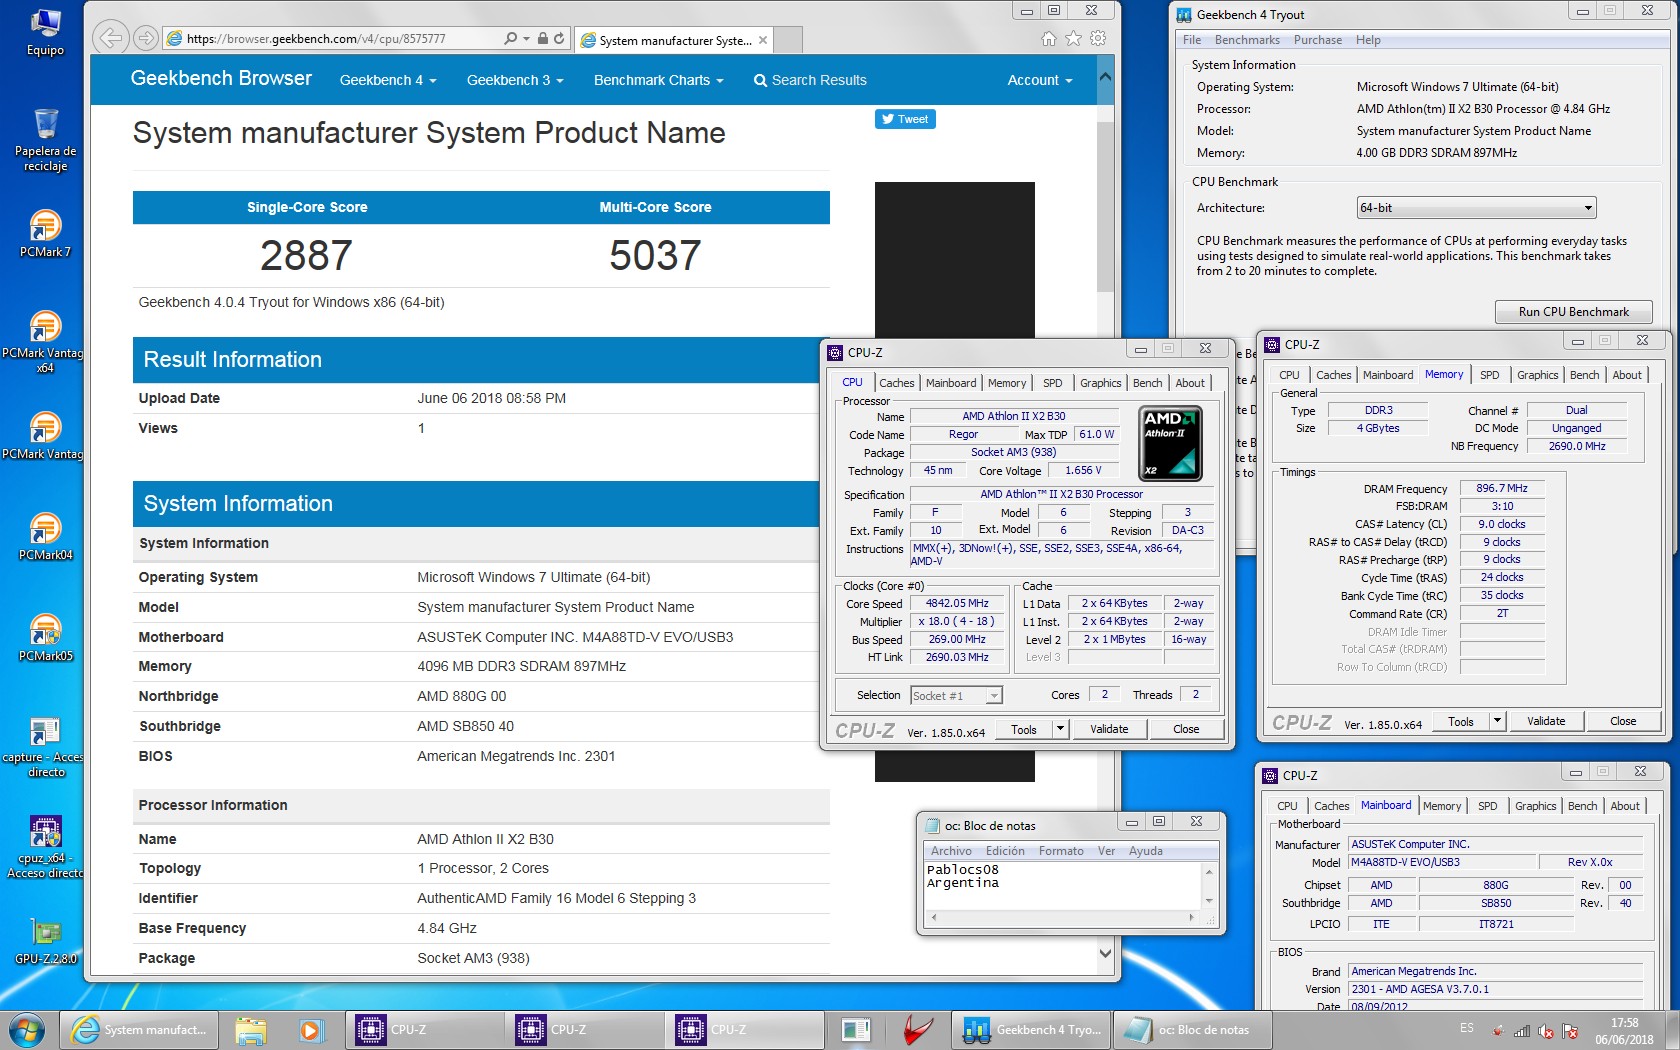Switch to Caches tab in CPU-Z CPU window
The height and width of the screenshot is (1050, 1680).
tap(896, 383)
